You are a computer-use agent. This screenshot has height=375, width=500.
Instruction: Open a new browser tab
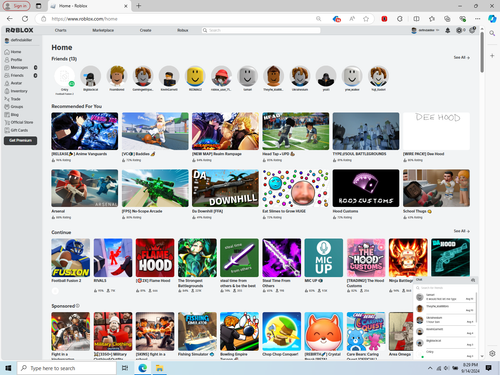(x=139, y=6)
